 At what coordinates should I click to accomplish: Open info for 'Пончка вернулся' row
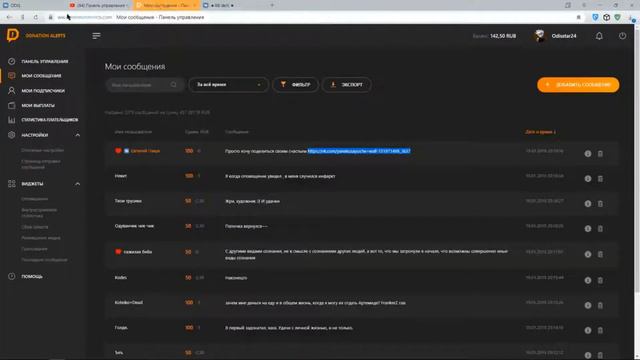(x=588, y=229)
